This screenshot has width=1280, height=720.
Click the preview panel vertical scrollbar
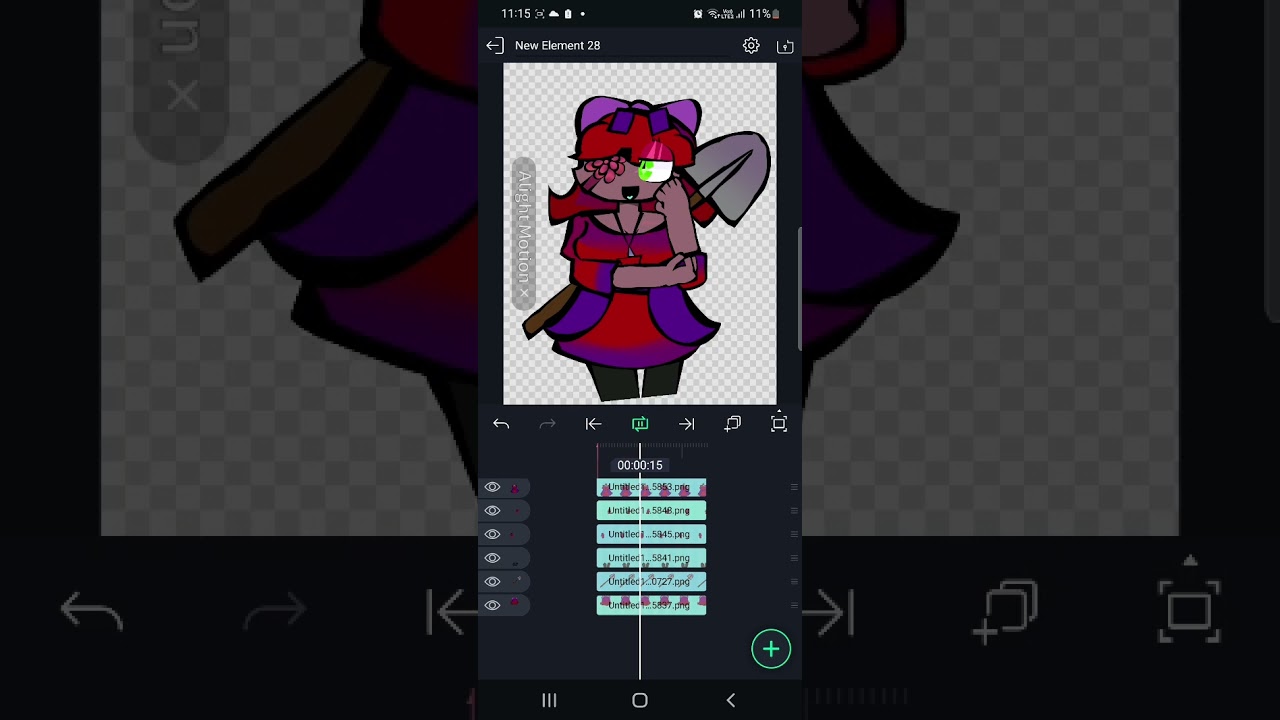(799, 290)
